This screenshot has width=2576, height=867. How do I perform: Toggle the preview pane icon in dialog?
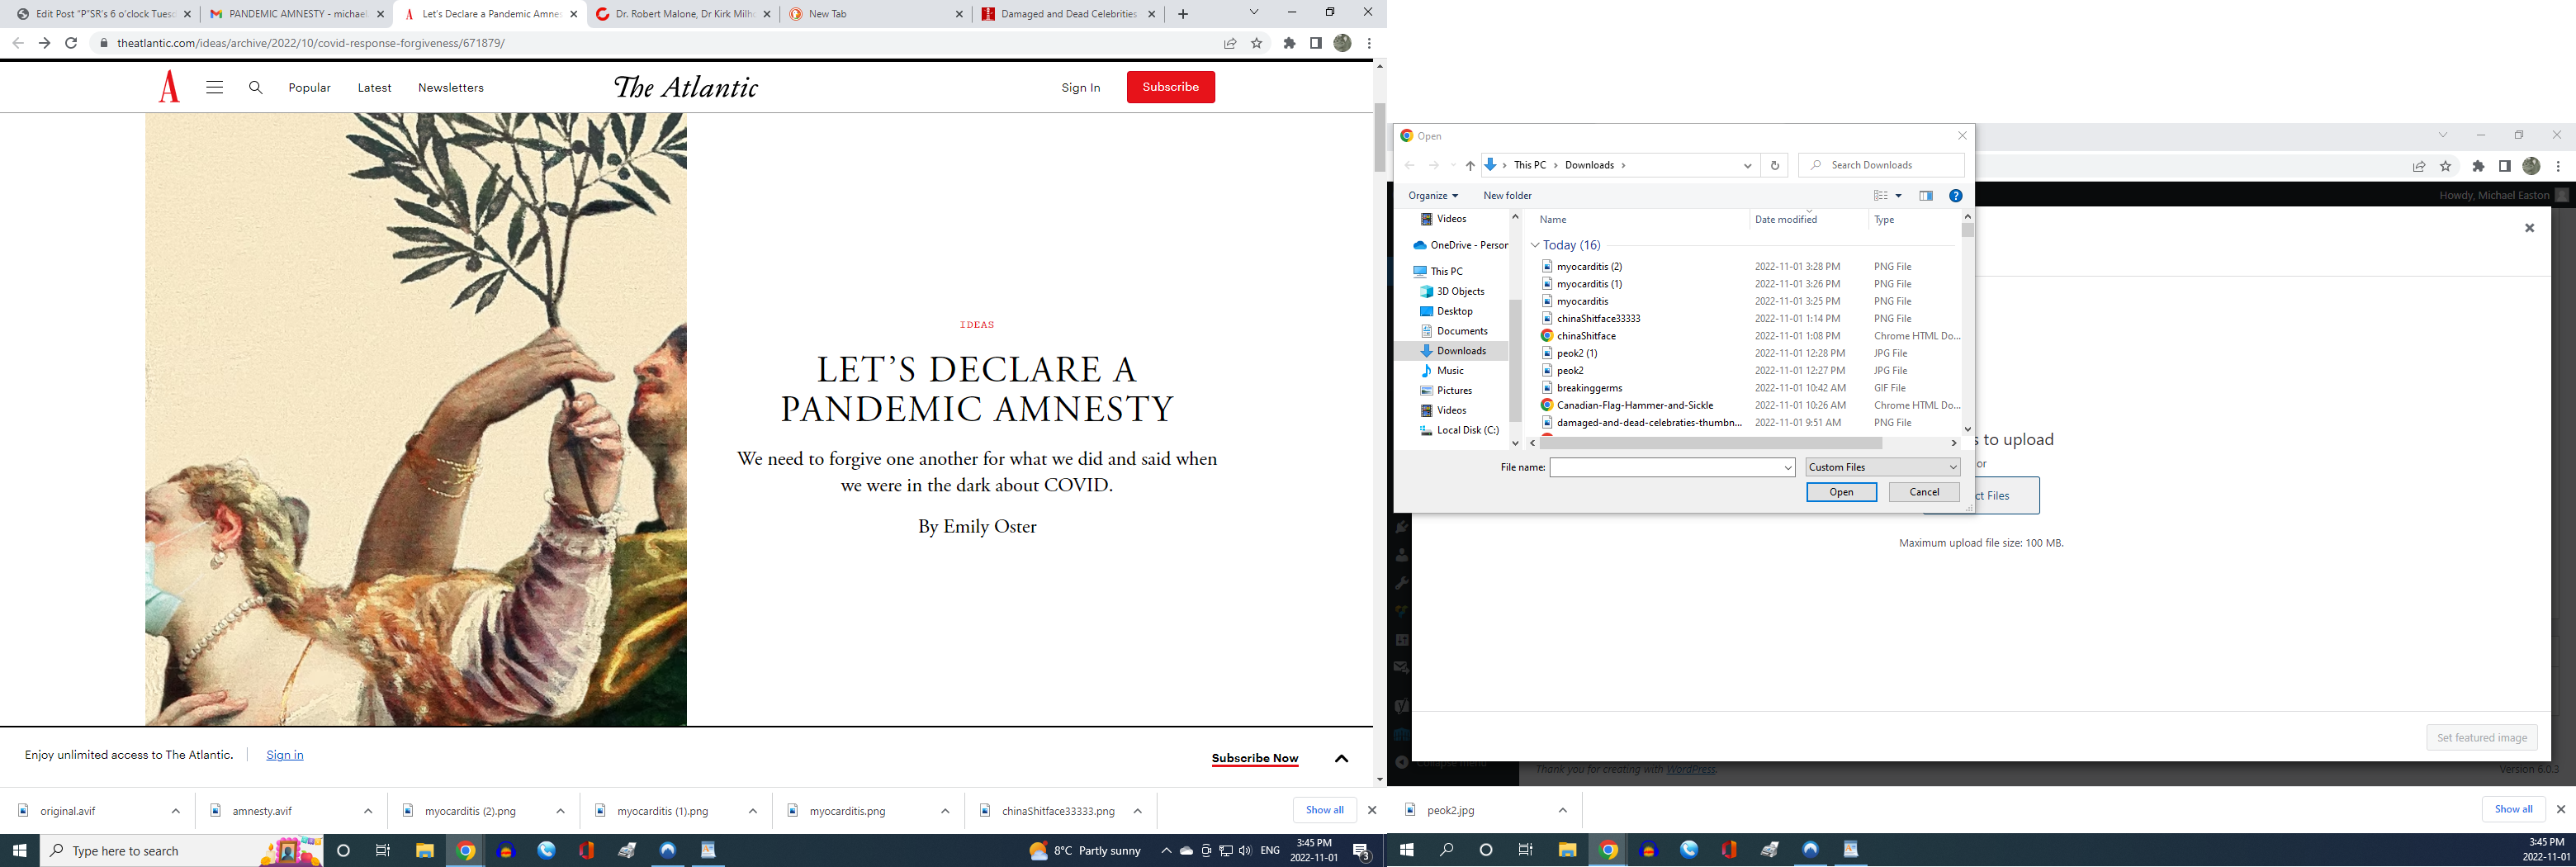pos(1926,196)
